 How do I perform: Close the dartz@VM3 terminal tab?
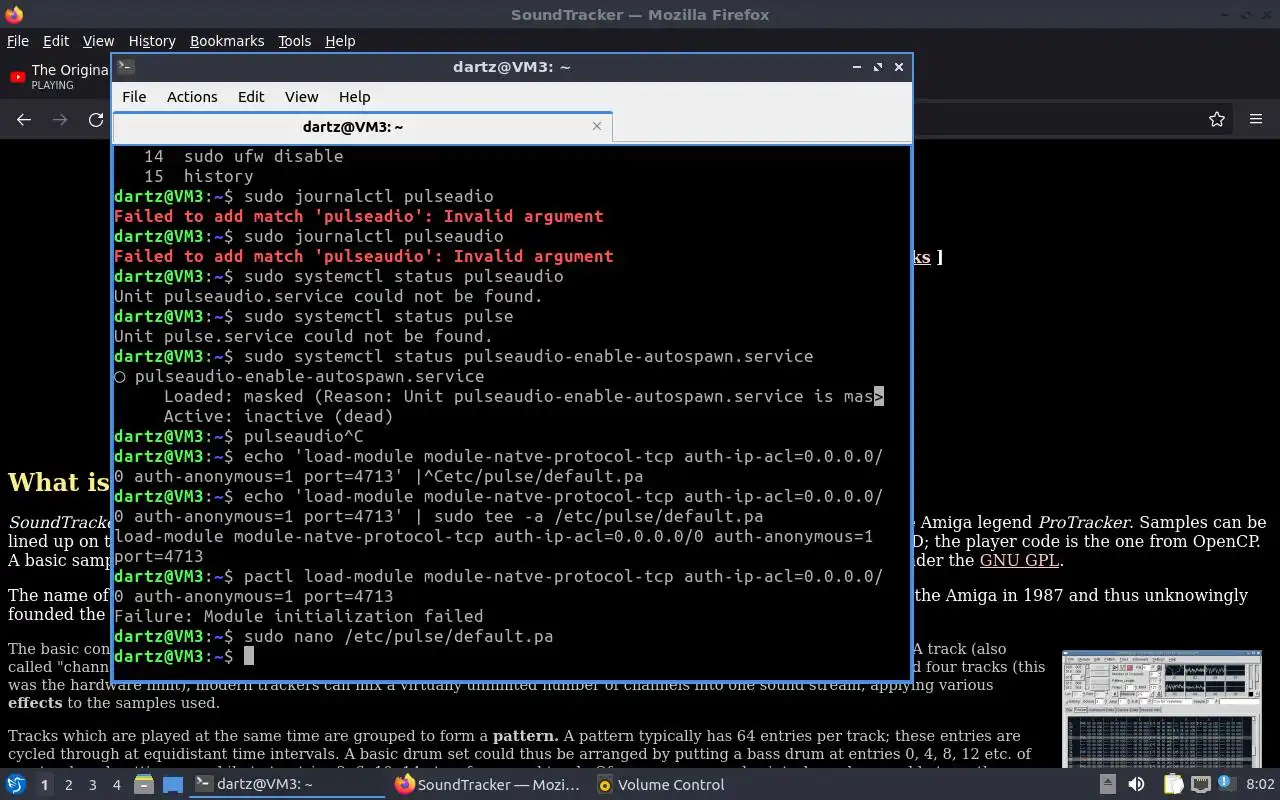(597, 126)
